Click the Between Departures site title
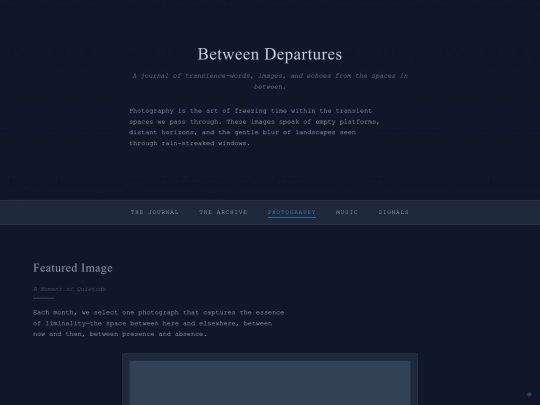This screenshot has width=540, height=405. pos(270,54)
